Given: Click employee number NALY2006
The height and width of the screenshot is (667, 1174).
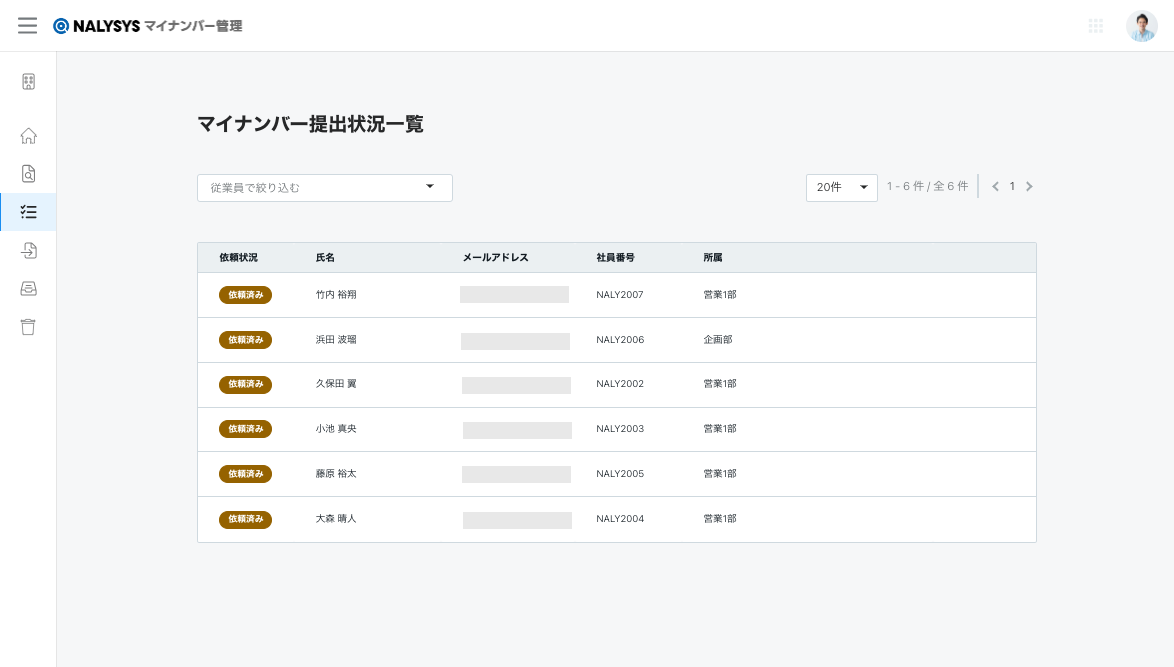Looking at the screenshot, I should click(620, 340).
